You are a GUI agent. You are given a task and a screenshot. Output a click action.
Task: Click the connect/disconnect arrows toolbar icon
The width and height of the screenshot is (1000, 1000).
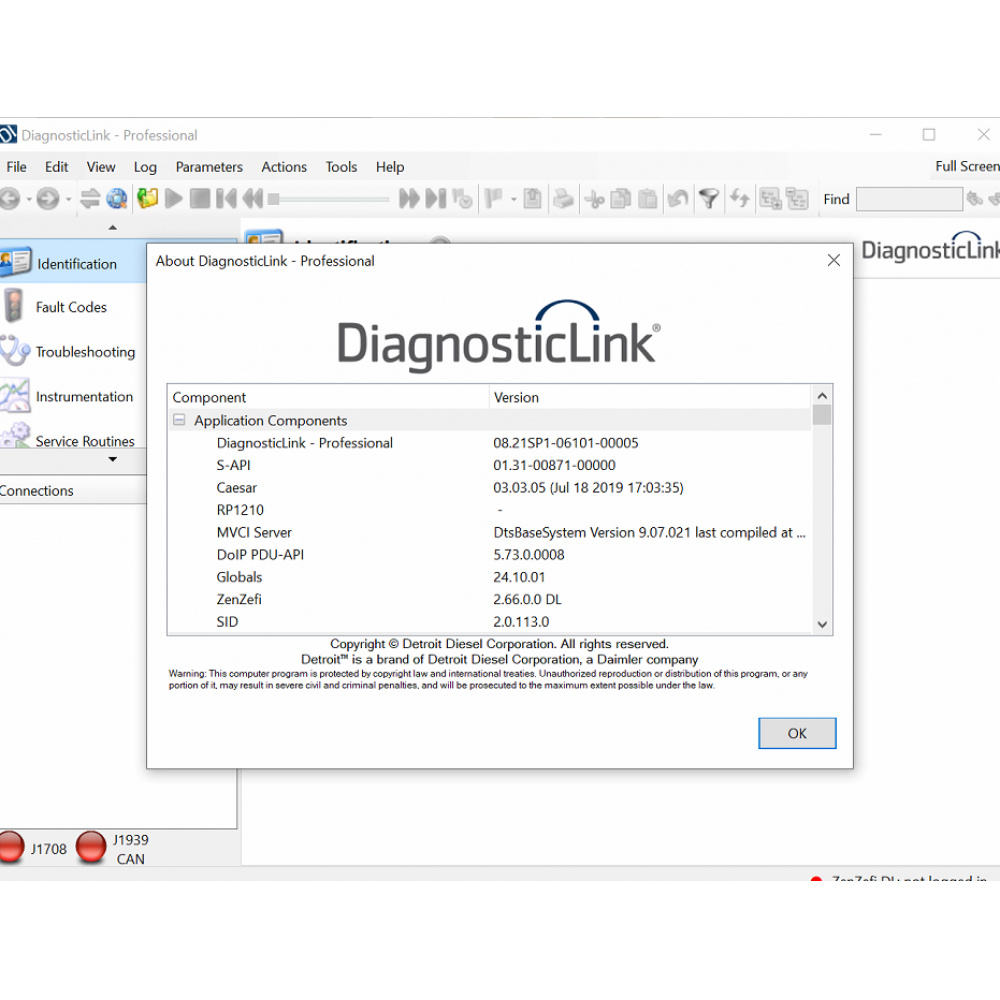point(90,199)
